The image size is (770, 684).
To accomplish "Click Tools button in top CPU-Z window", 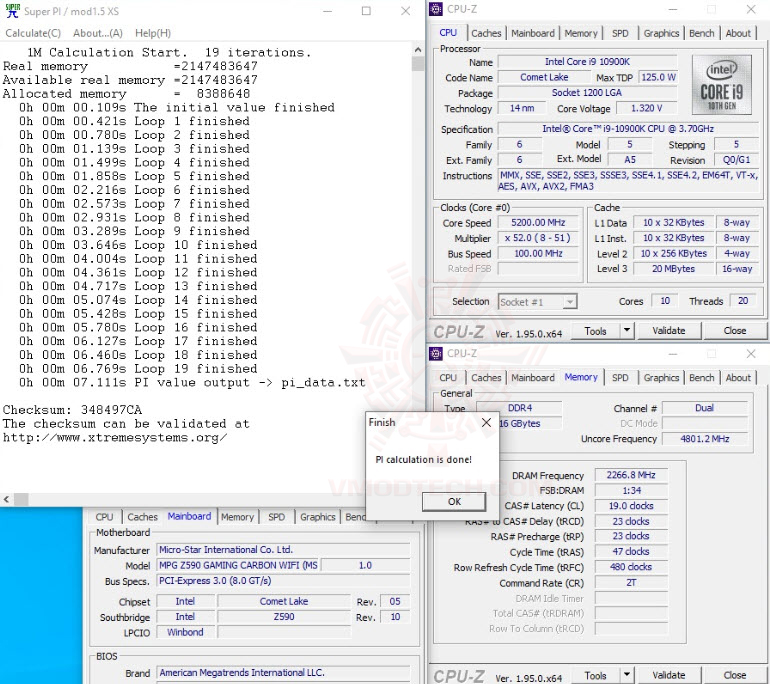I will click(595, 331).
